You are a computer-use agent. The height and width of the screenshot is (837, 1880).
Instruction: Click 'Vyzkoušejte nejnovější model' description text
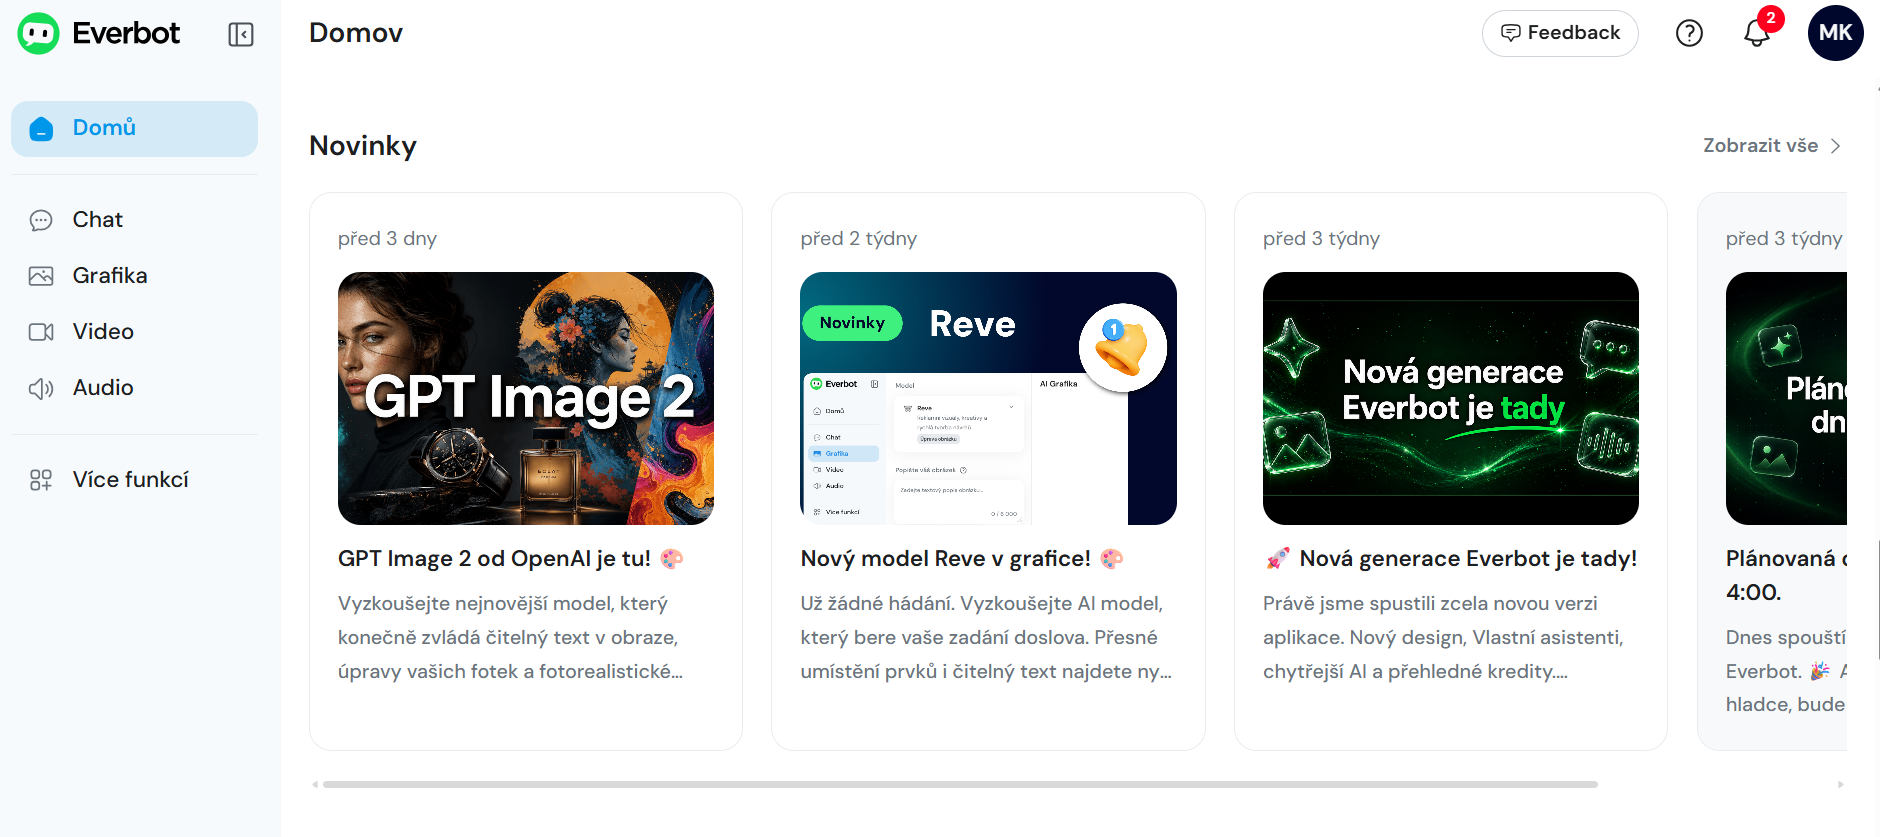point(510,638)
